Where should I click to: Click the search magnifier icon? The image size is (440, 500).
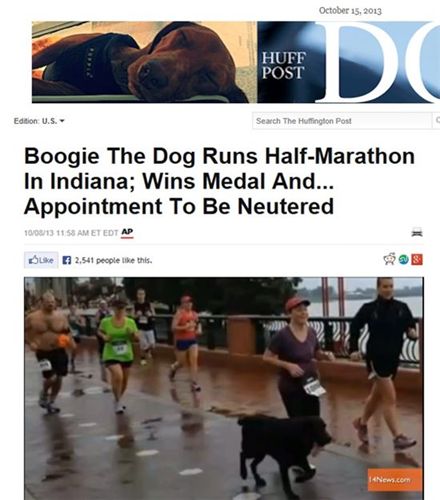click(437, 120)
